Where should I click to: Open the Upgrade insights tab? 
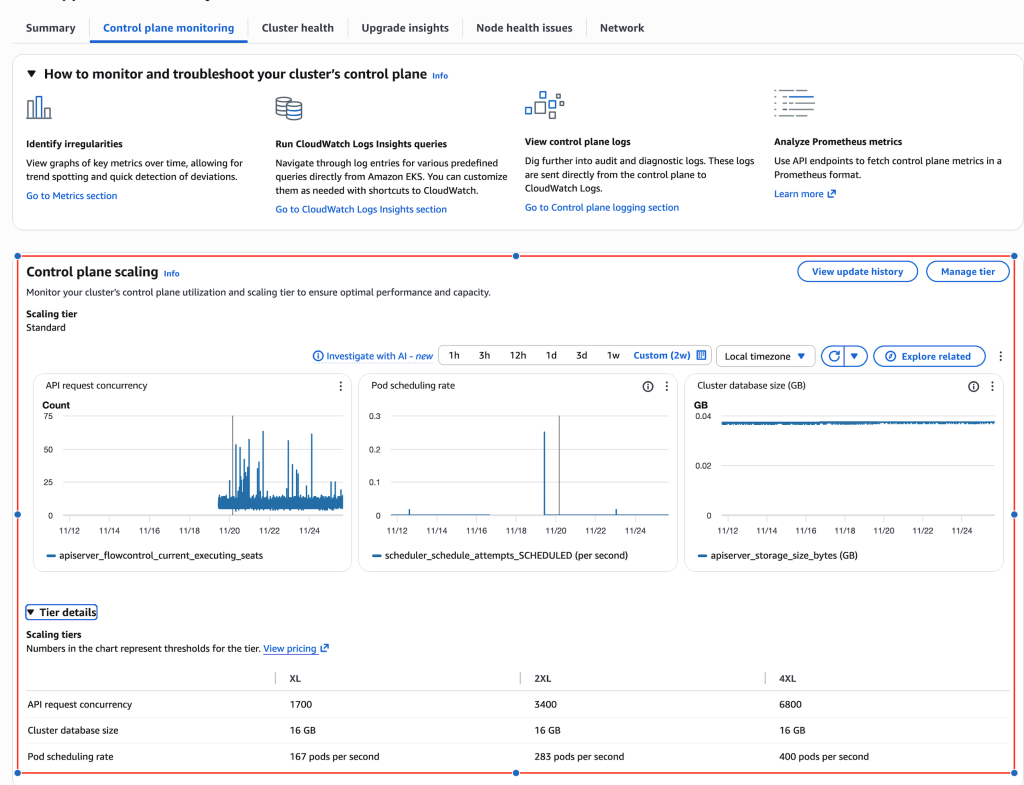pos(404,28)
